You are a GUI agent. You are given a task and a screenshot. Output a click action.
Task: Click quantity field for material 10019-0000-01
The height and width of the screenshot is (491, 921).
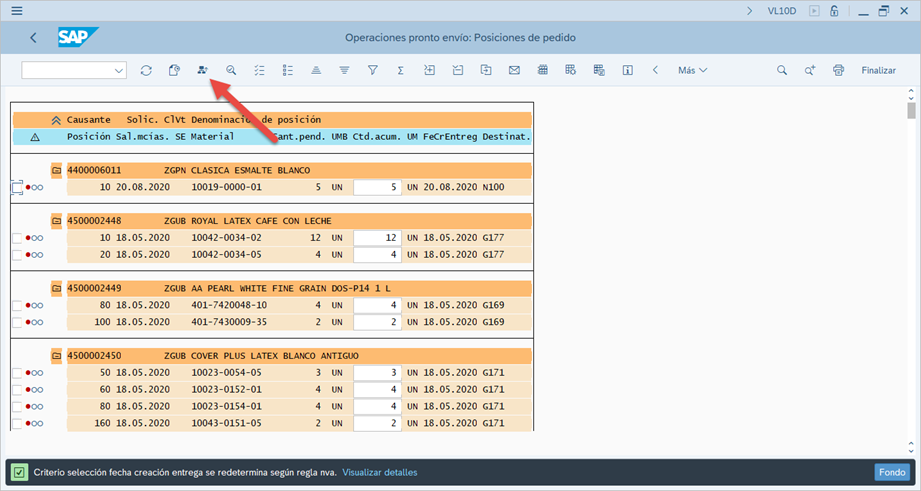(x=377, y=187)
